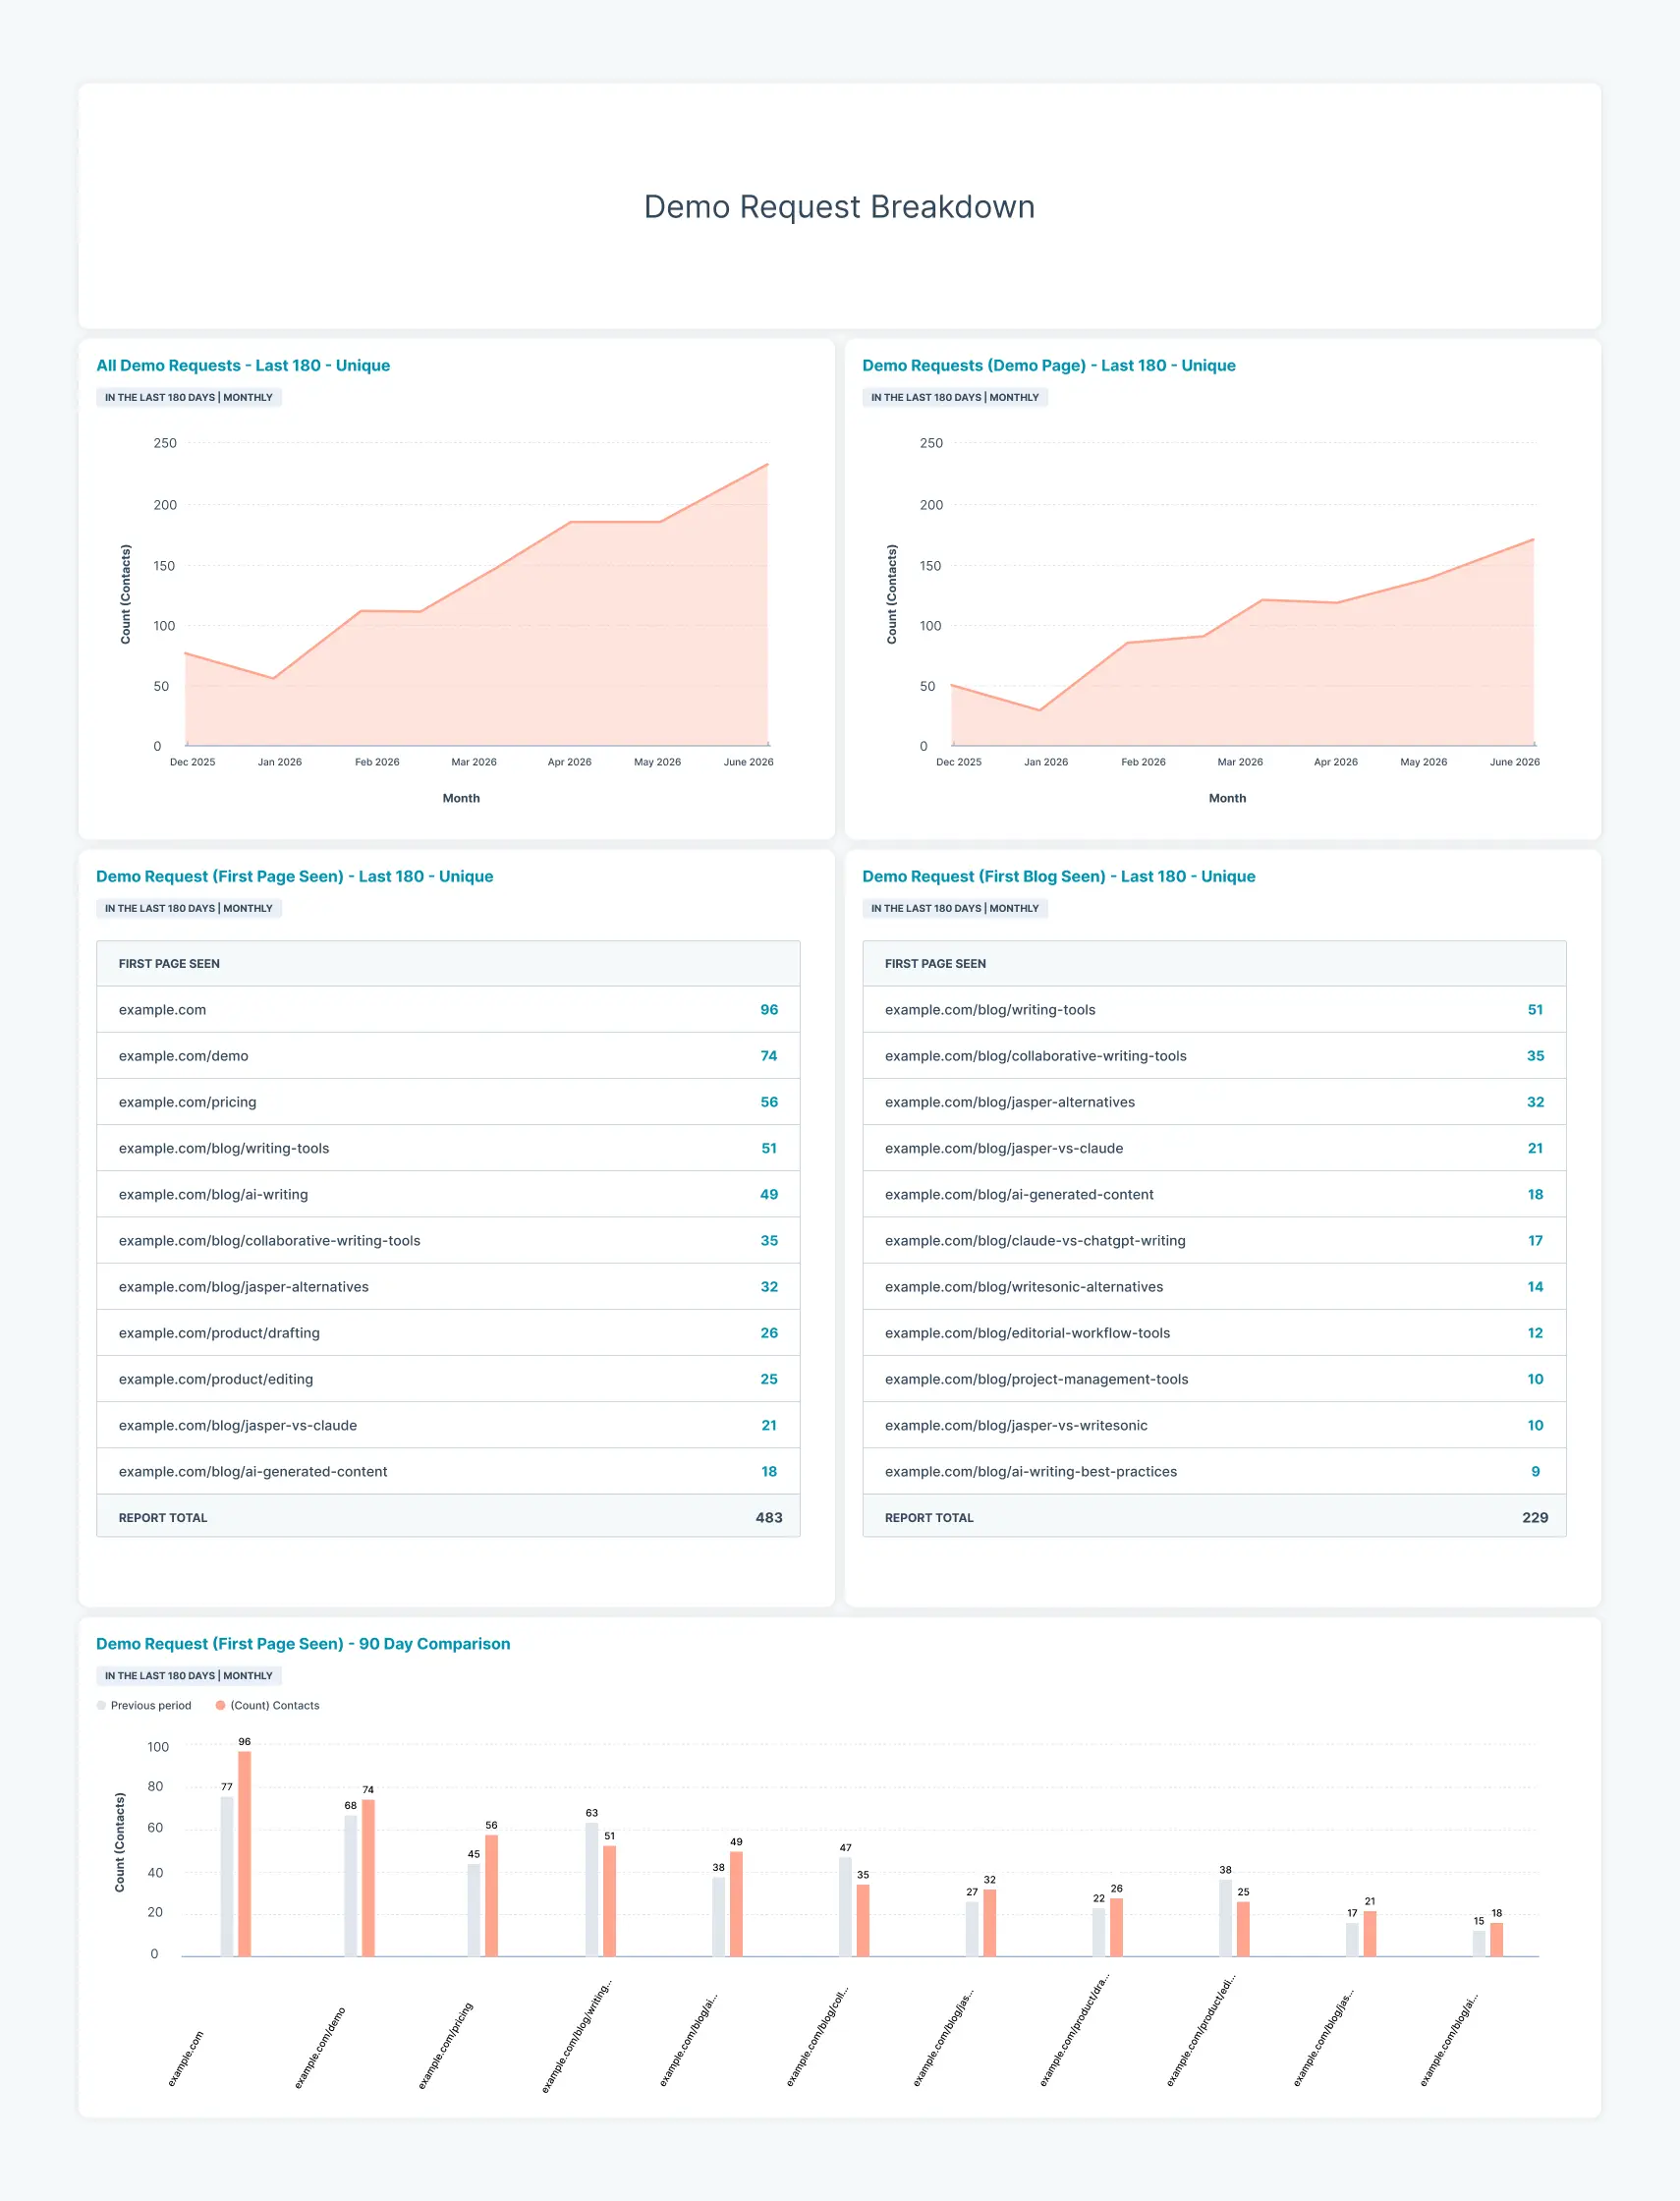Click value 51 in First Page Seen table
The image size is (1680, 2201).
point(769,1148)
